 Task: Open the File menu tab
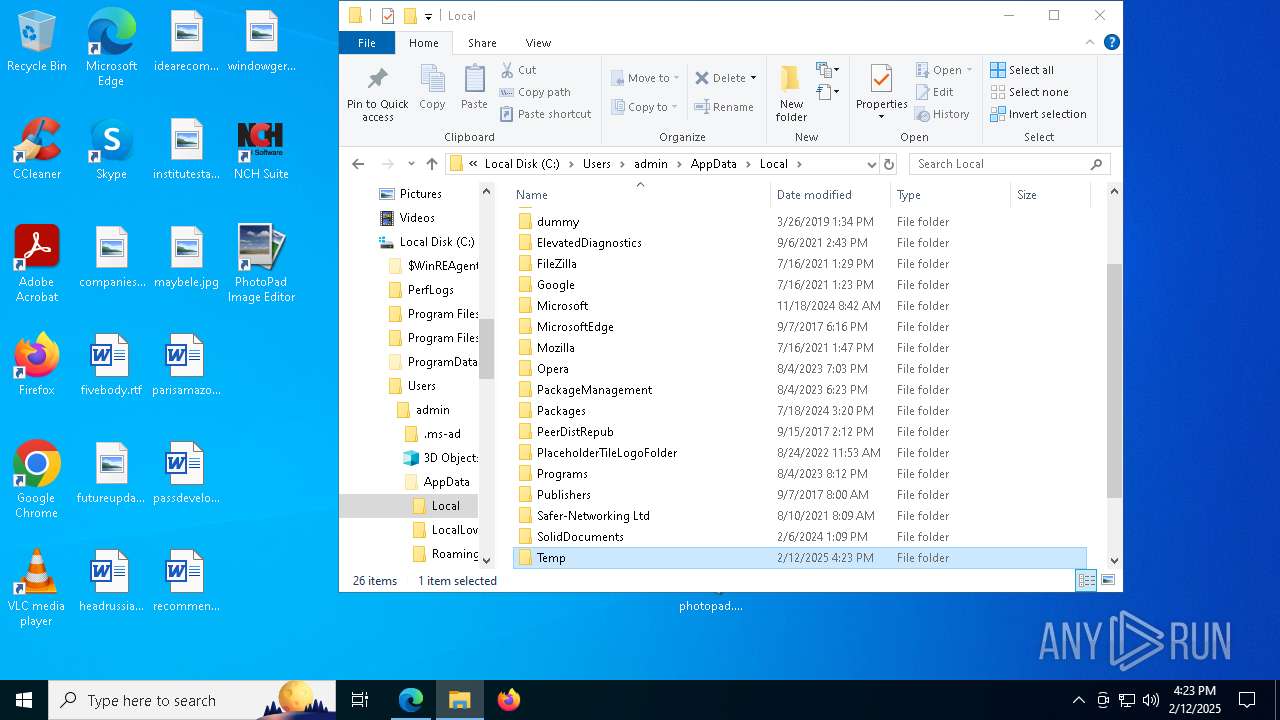coord(367,43)
